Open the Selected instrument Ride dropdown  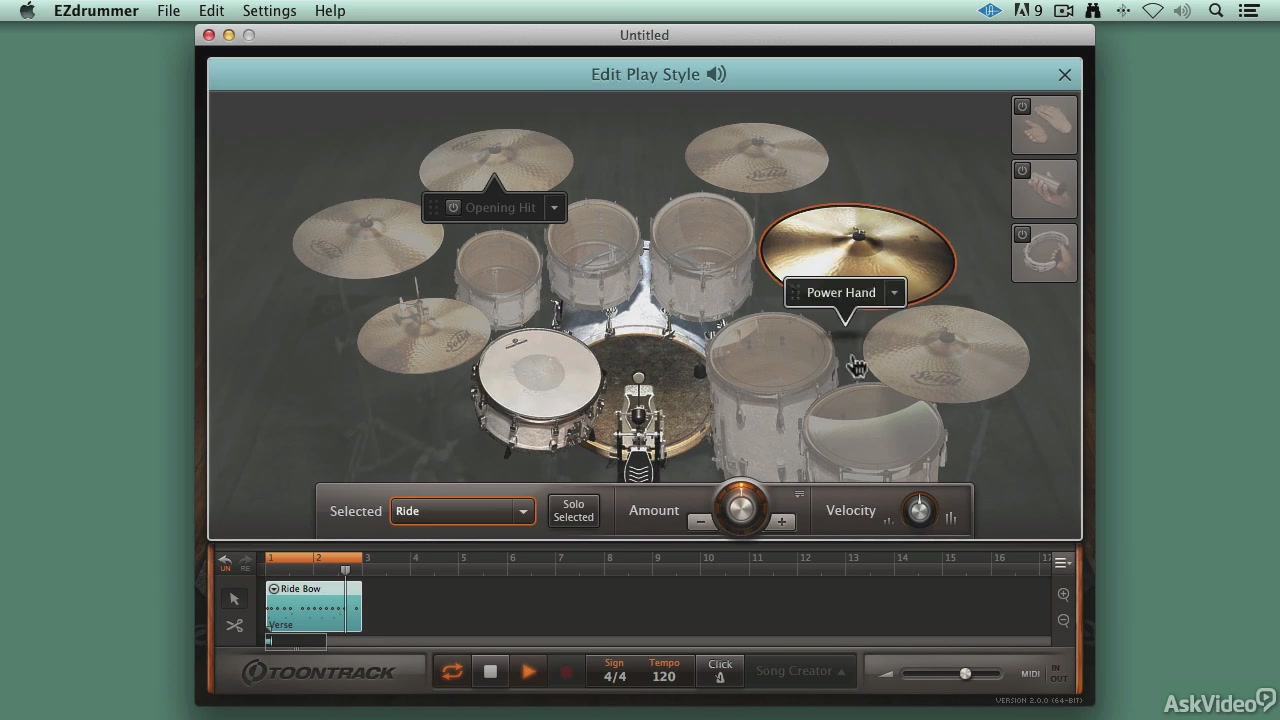(x=462, y=511)
